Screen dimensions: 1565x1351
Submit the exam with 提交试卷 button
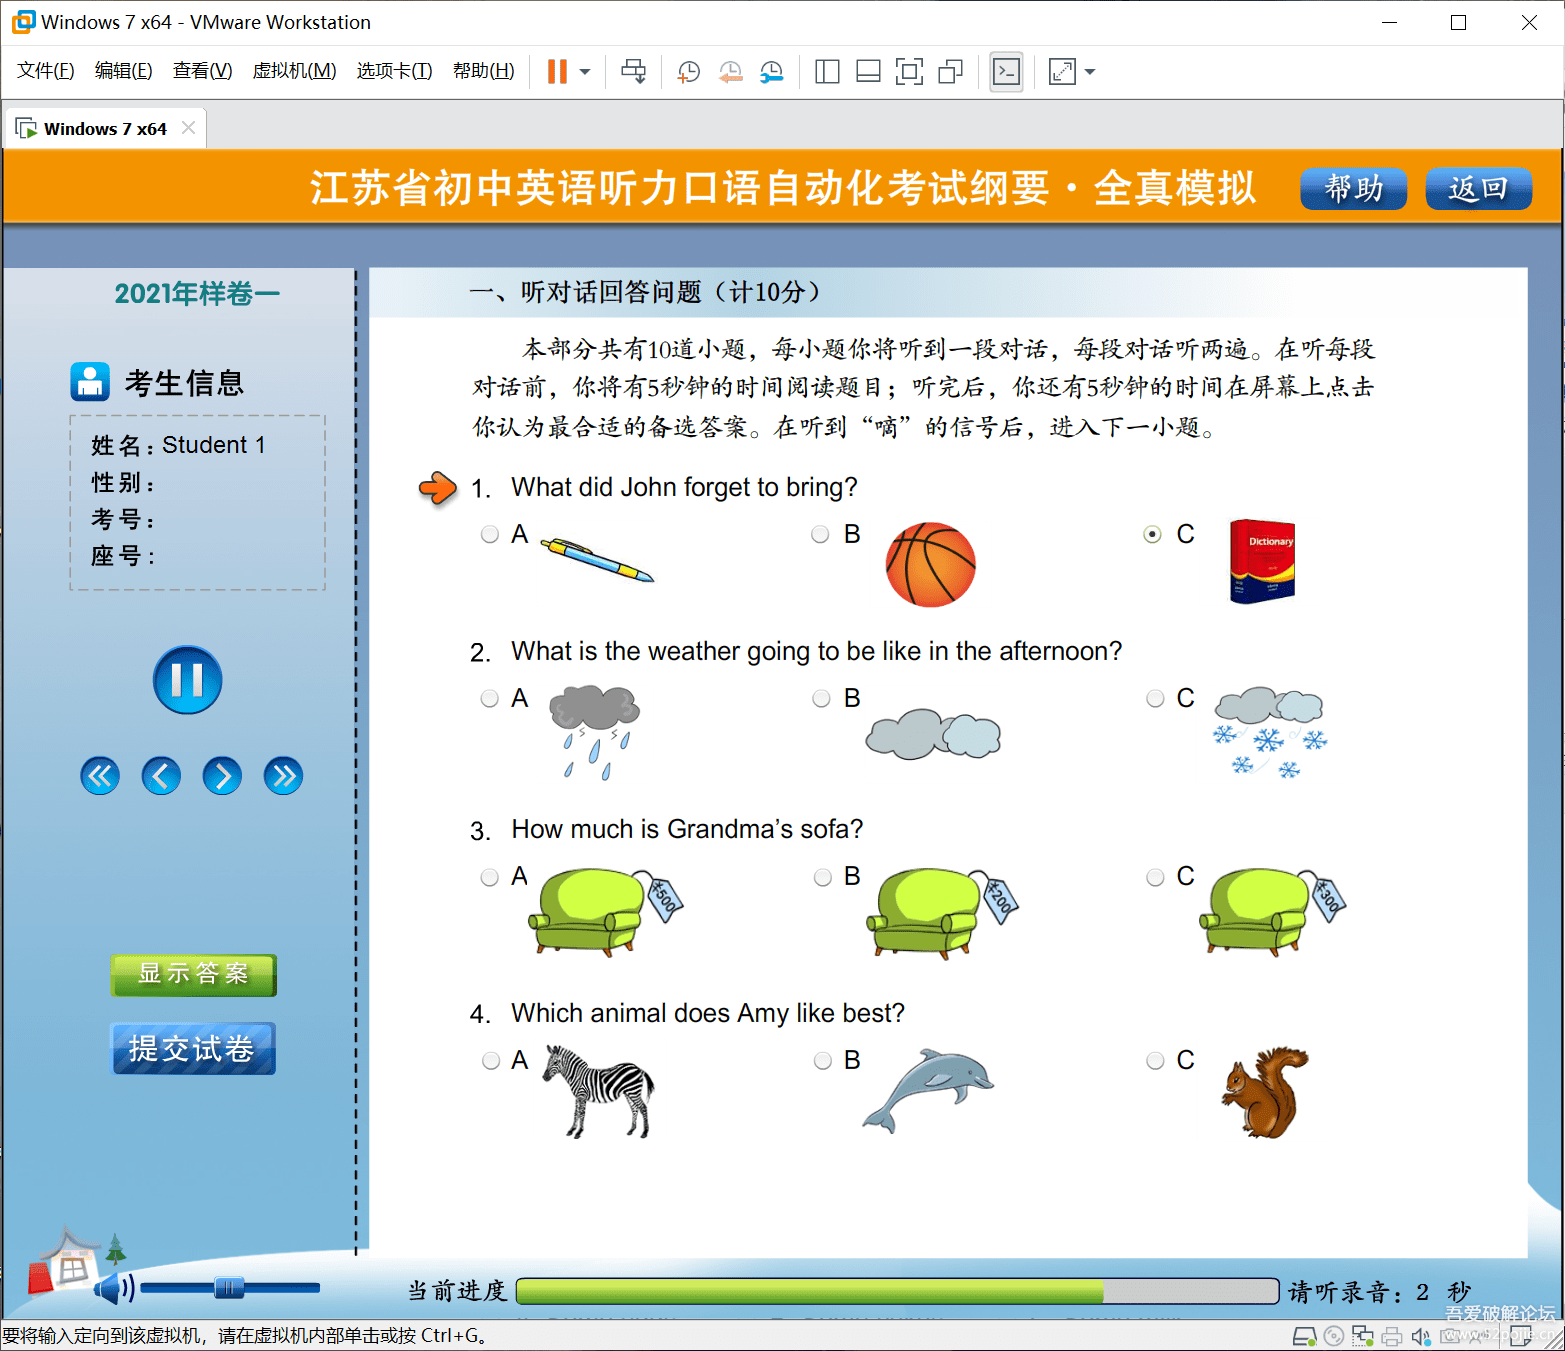click(193, 1048)
